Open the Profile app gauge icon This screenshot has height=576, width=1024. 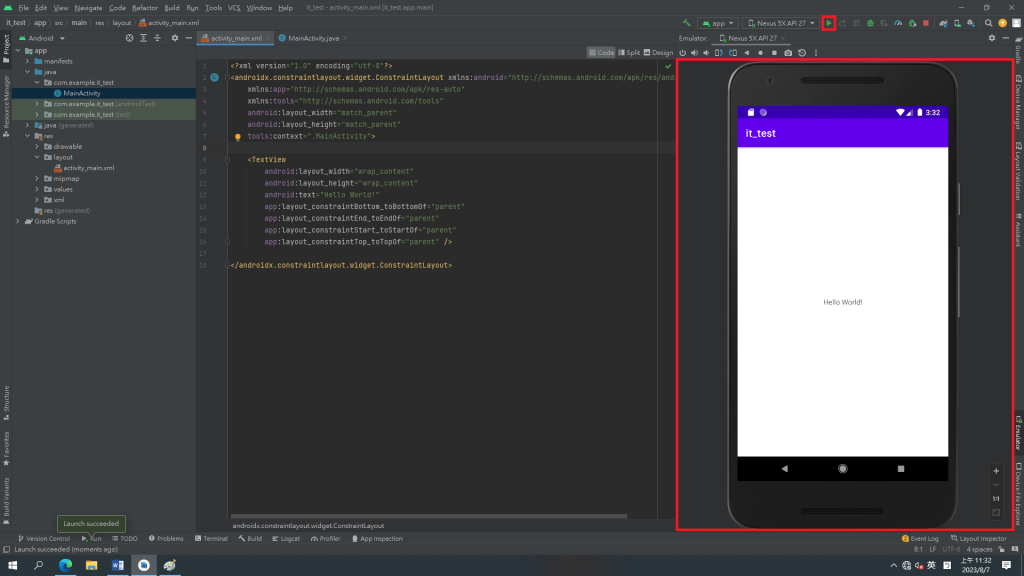pos(898,23)
